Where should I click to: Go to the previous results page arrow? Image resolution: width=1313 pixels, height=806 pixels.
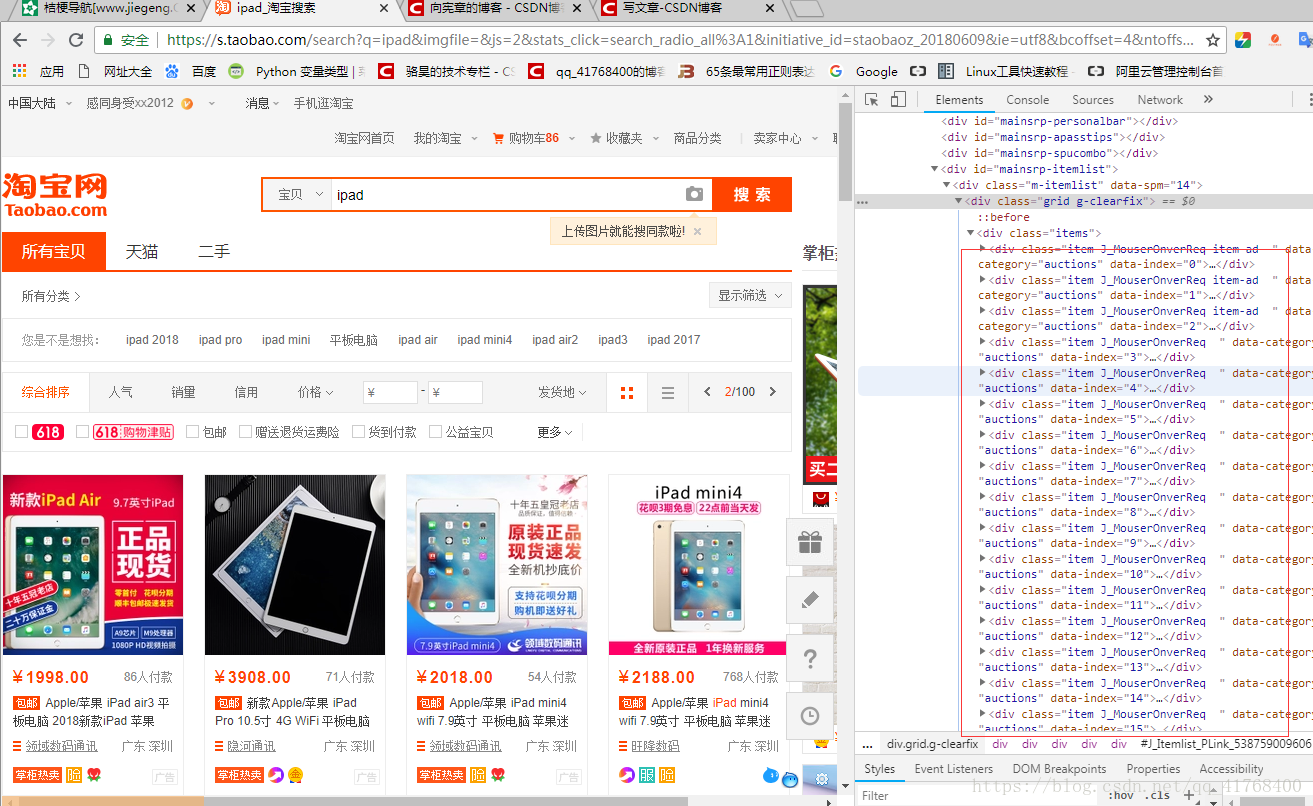click(708, 392)
